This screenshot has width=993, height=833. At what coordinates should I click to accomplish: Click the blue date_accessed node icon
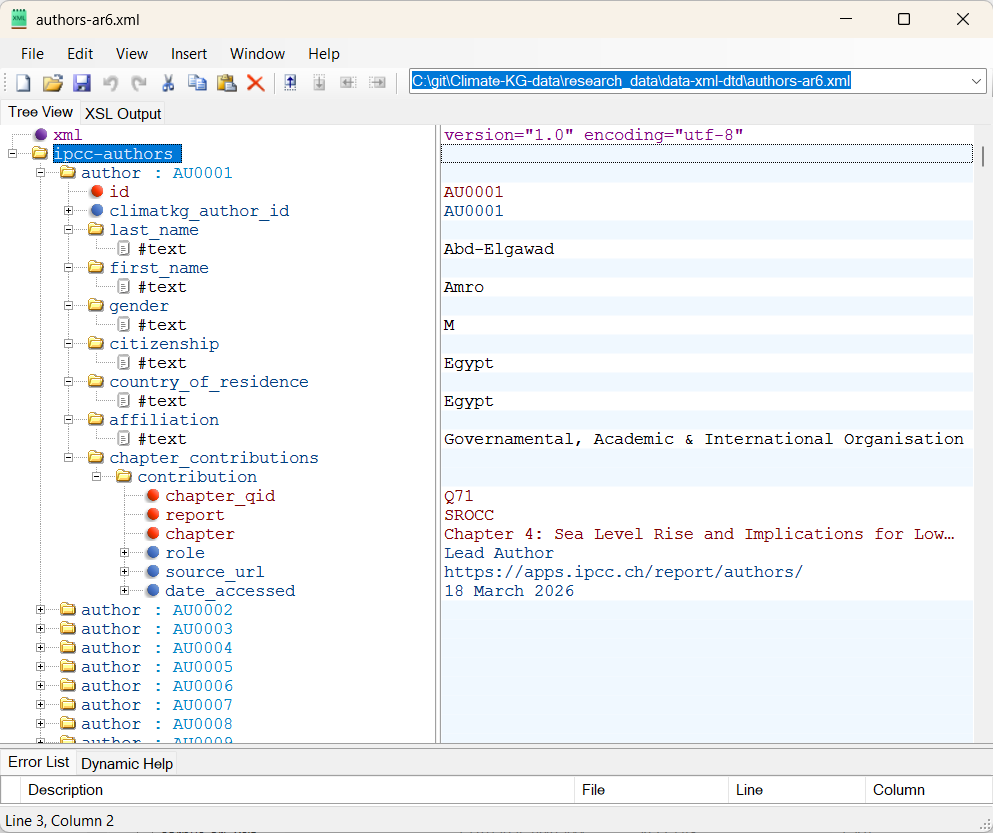click(153, 590)
